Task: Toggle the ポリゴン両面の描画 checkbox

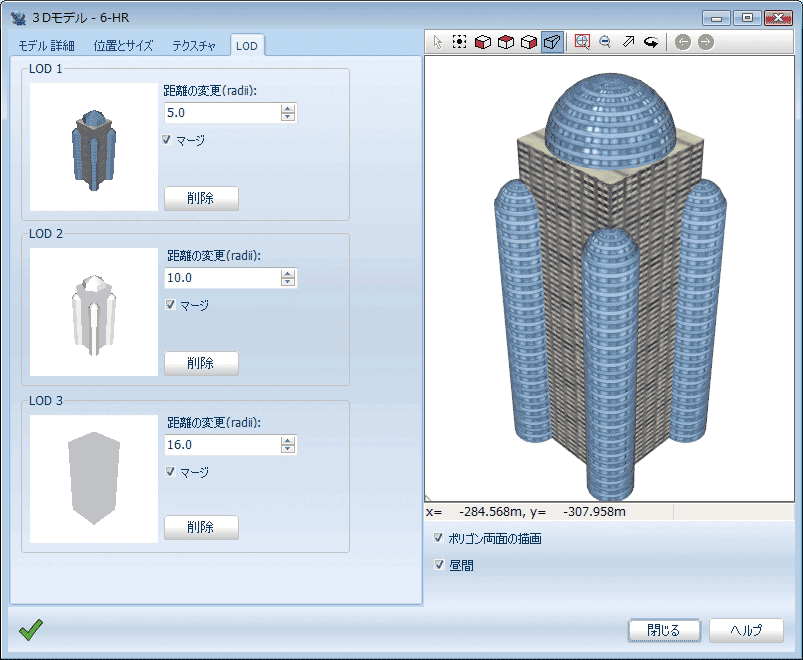Action: pyautogui.click(x=438, y=538)
